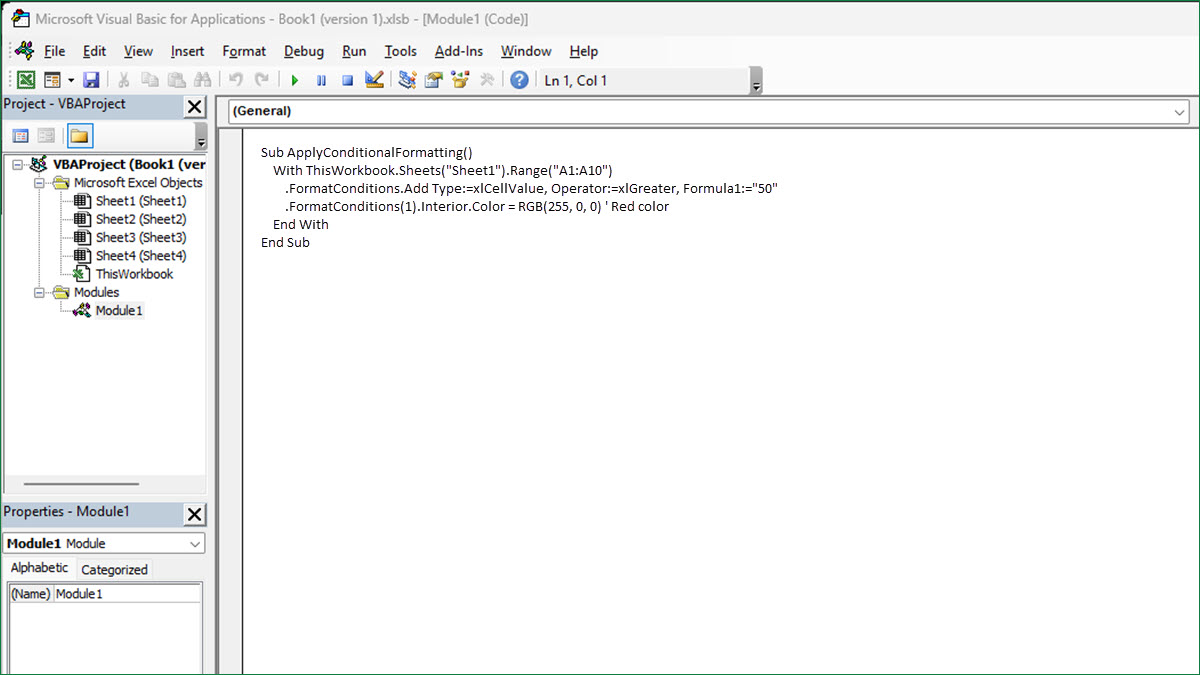
Task: Click the Break (pause) toolbar icon
Action: [321, 80]
